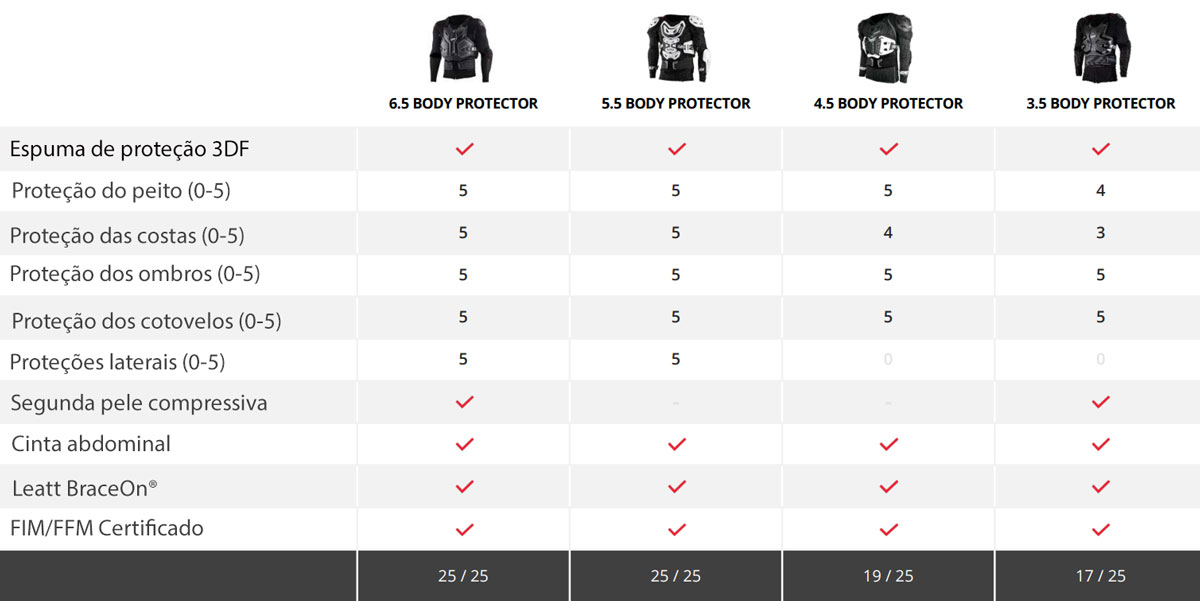This screenshot has width=1200, height=601.
Task: Click 4.5 checkmark for Espuma de proteção 3DF
Action: point(889,149)
